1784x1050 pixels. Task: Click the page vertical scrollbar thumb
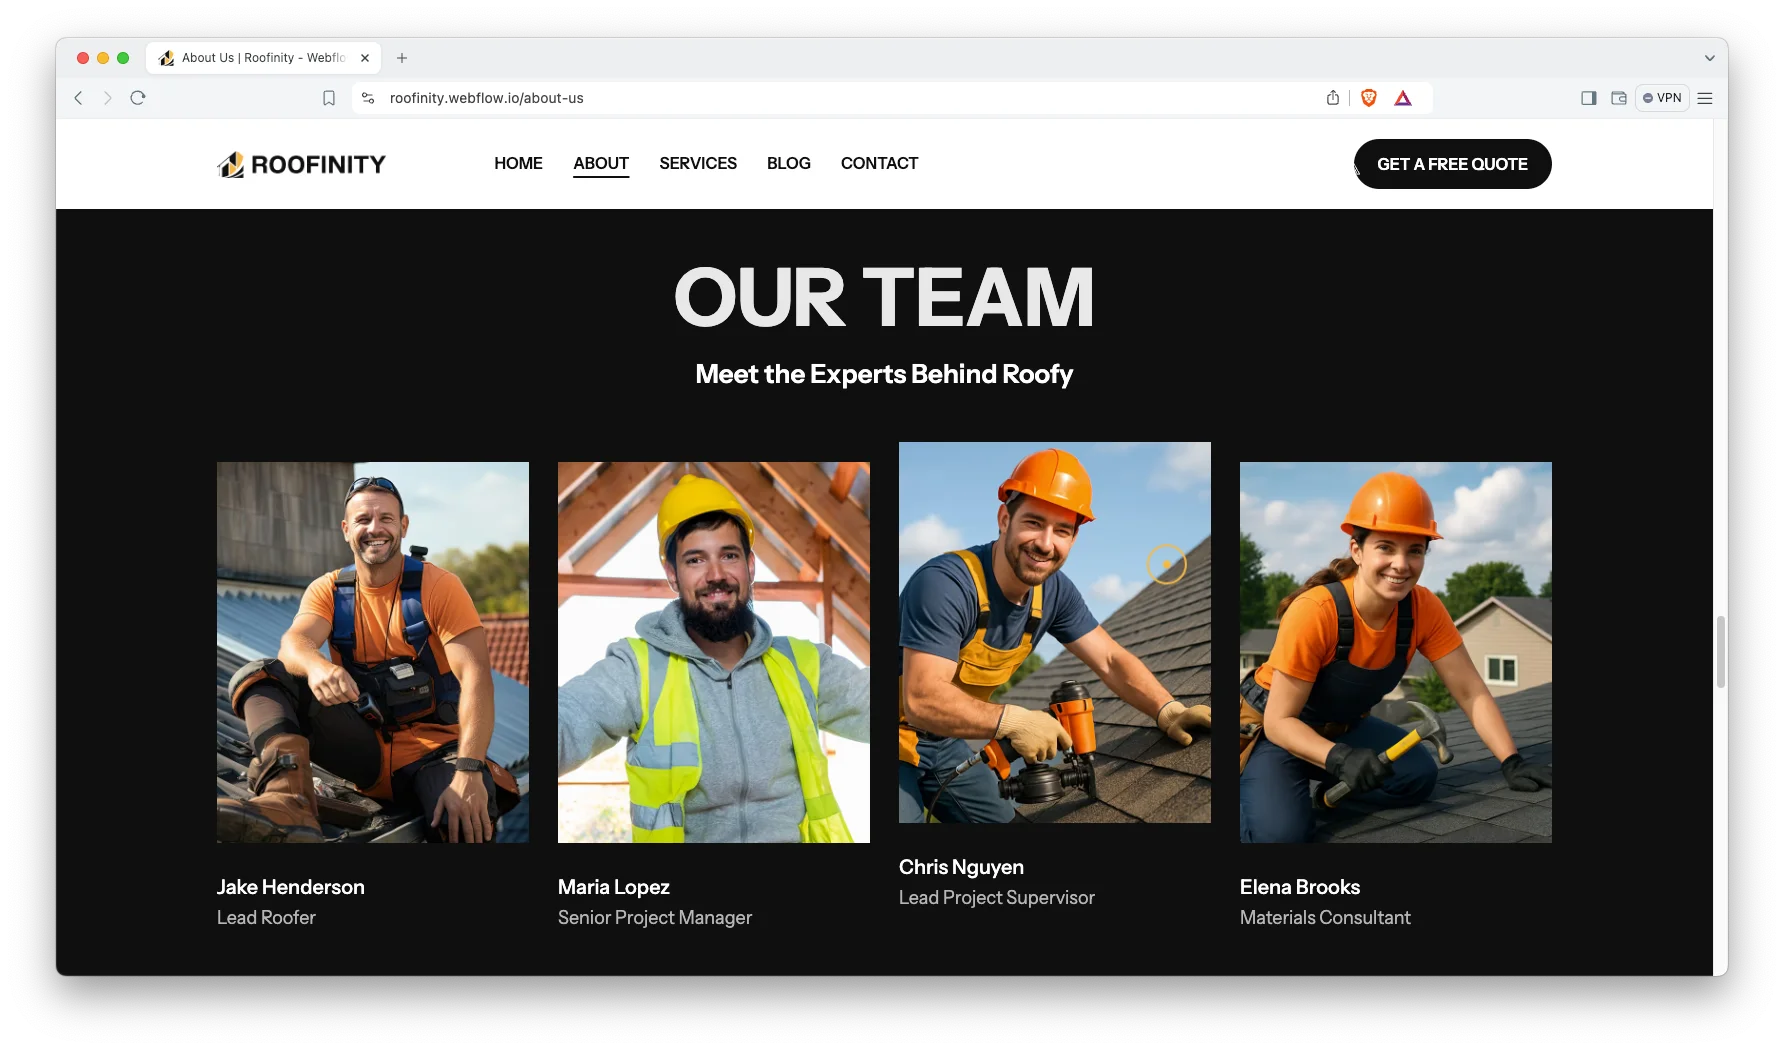[1720, 652]
